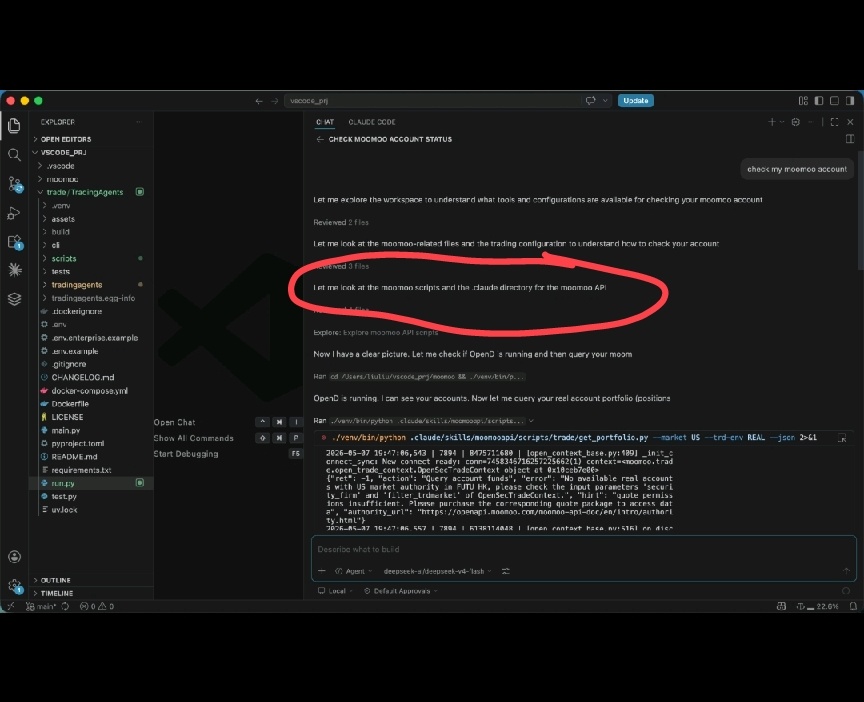The height and width of the screenshot is (702, 864).
Task: Open the deepseek model picker dropdown
Action: coord(438,571)
